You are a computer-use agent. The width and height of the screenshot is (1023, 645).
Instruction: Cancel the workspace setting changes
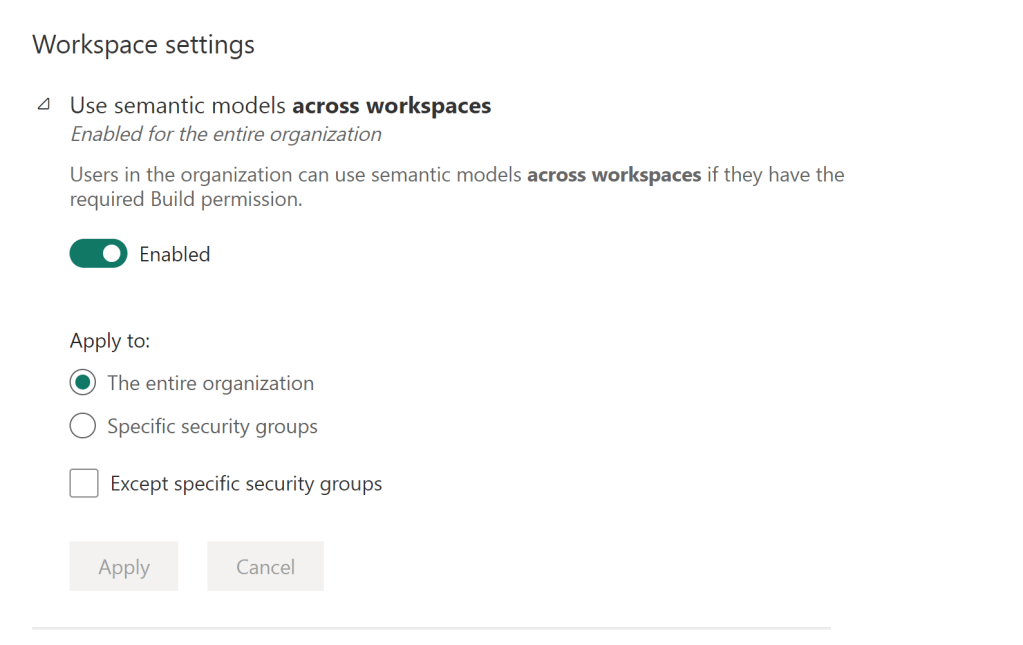265,567
